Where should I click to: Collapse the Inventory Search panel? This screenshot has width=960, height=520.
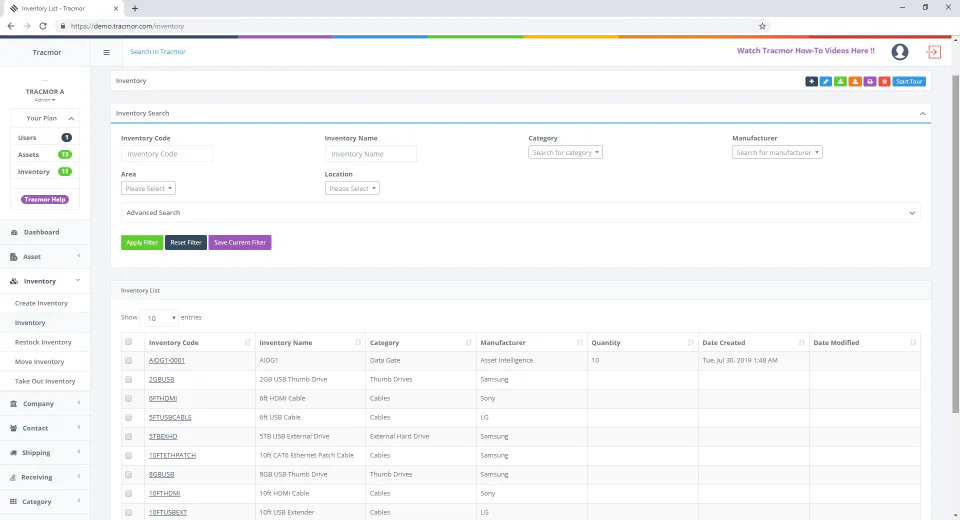click(923, 113)
